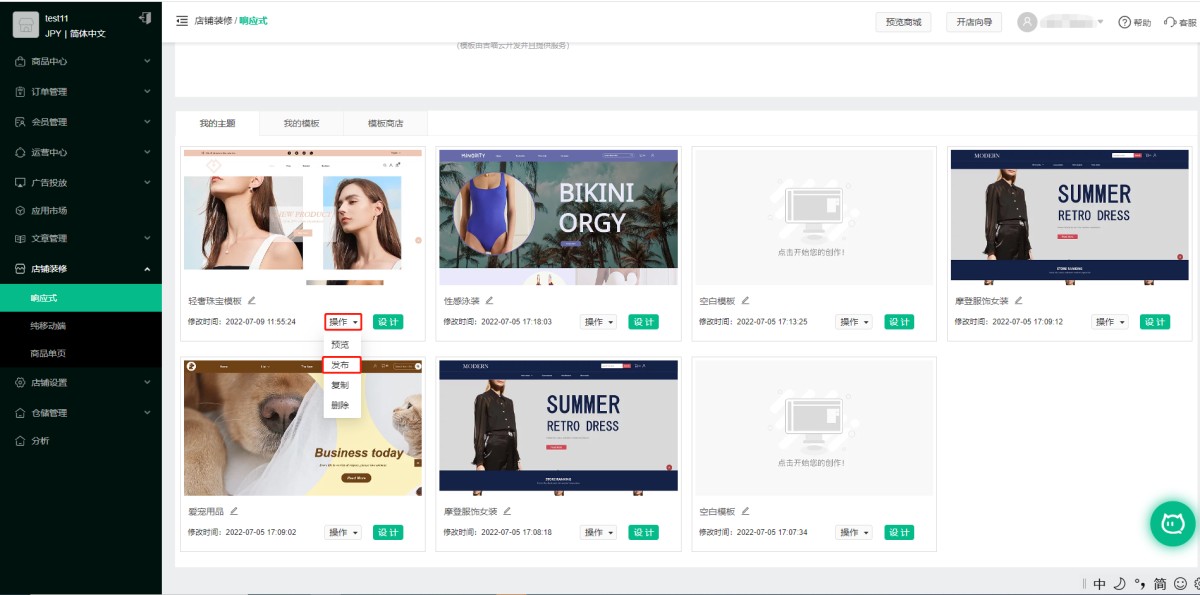Screen dimensions: 1200x595
Task: Open 操作 dropdown for 摩登服饰女装 top-row theme
Action: 1108,322
